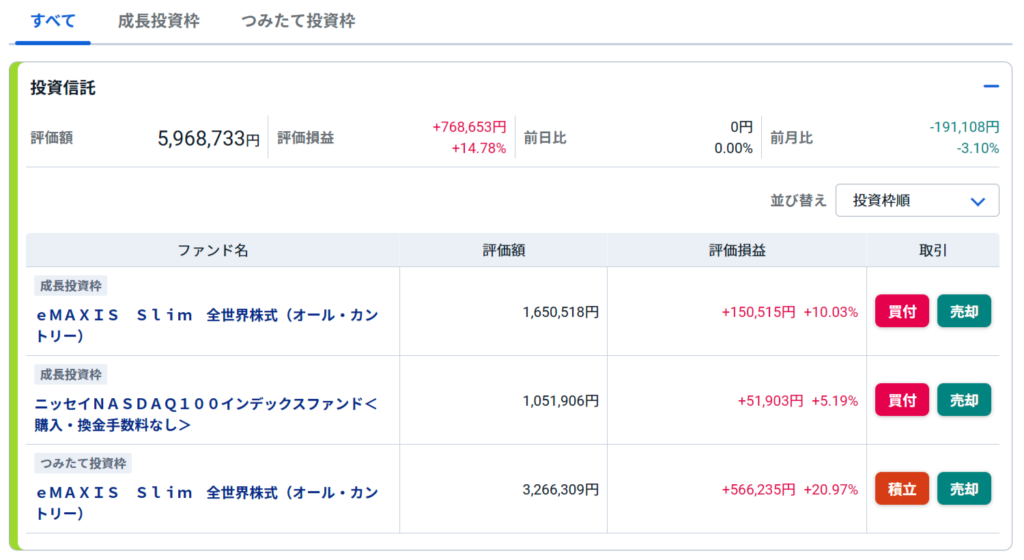Collapse the 投資信託 section with minus icon

990,86
